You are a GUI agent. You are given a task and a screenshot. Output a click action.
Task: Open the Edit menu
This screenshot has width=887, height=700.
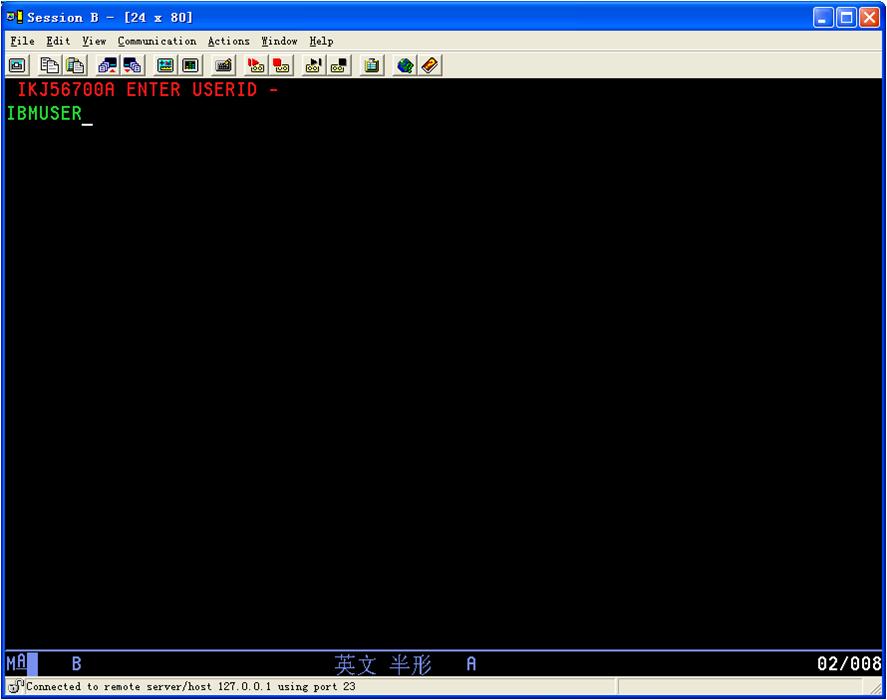pos(58,41)
